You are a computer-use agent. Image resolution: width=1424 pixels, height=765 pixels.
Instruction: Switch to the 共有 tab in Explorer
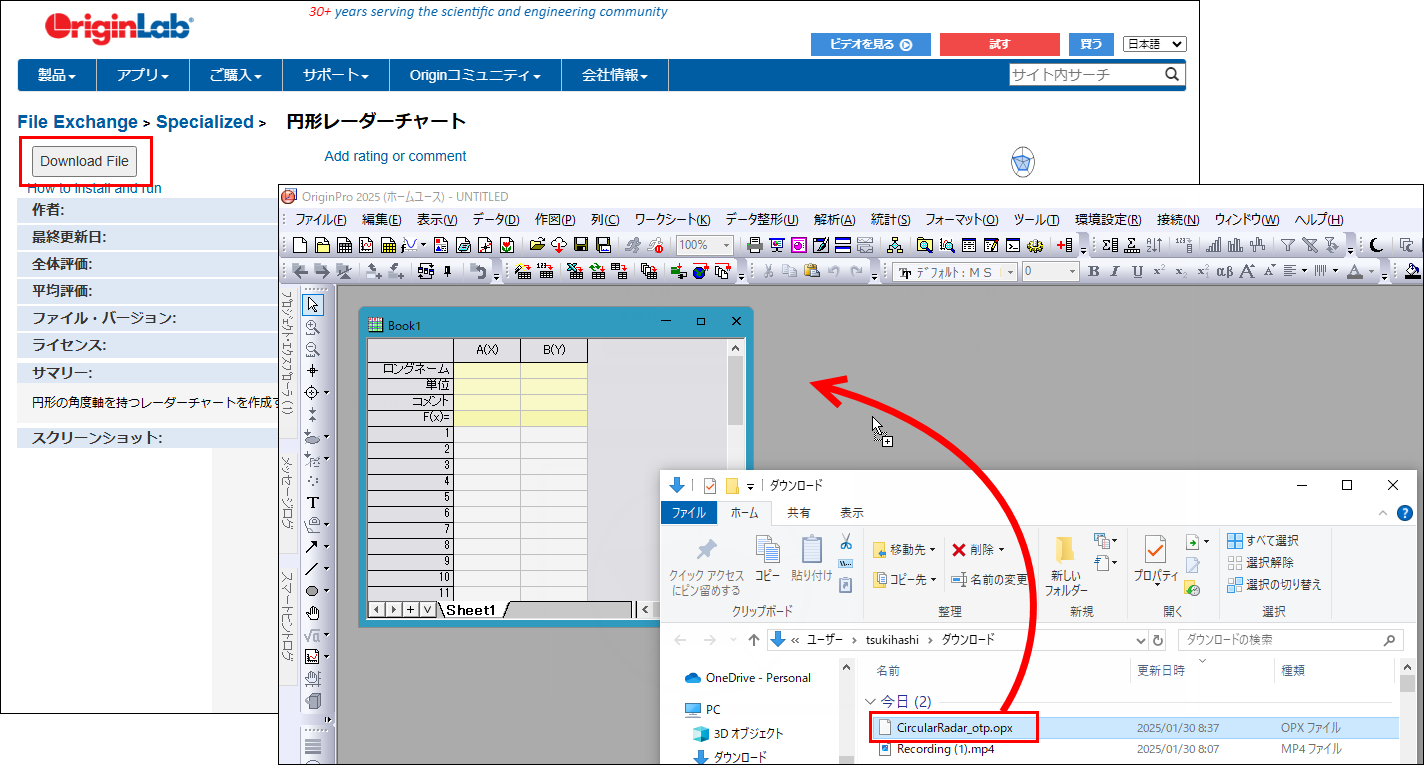(799, 512)
